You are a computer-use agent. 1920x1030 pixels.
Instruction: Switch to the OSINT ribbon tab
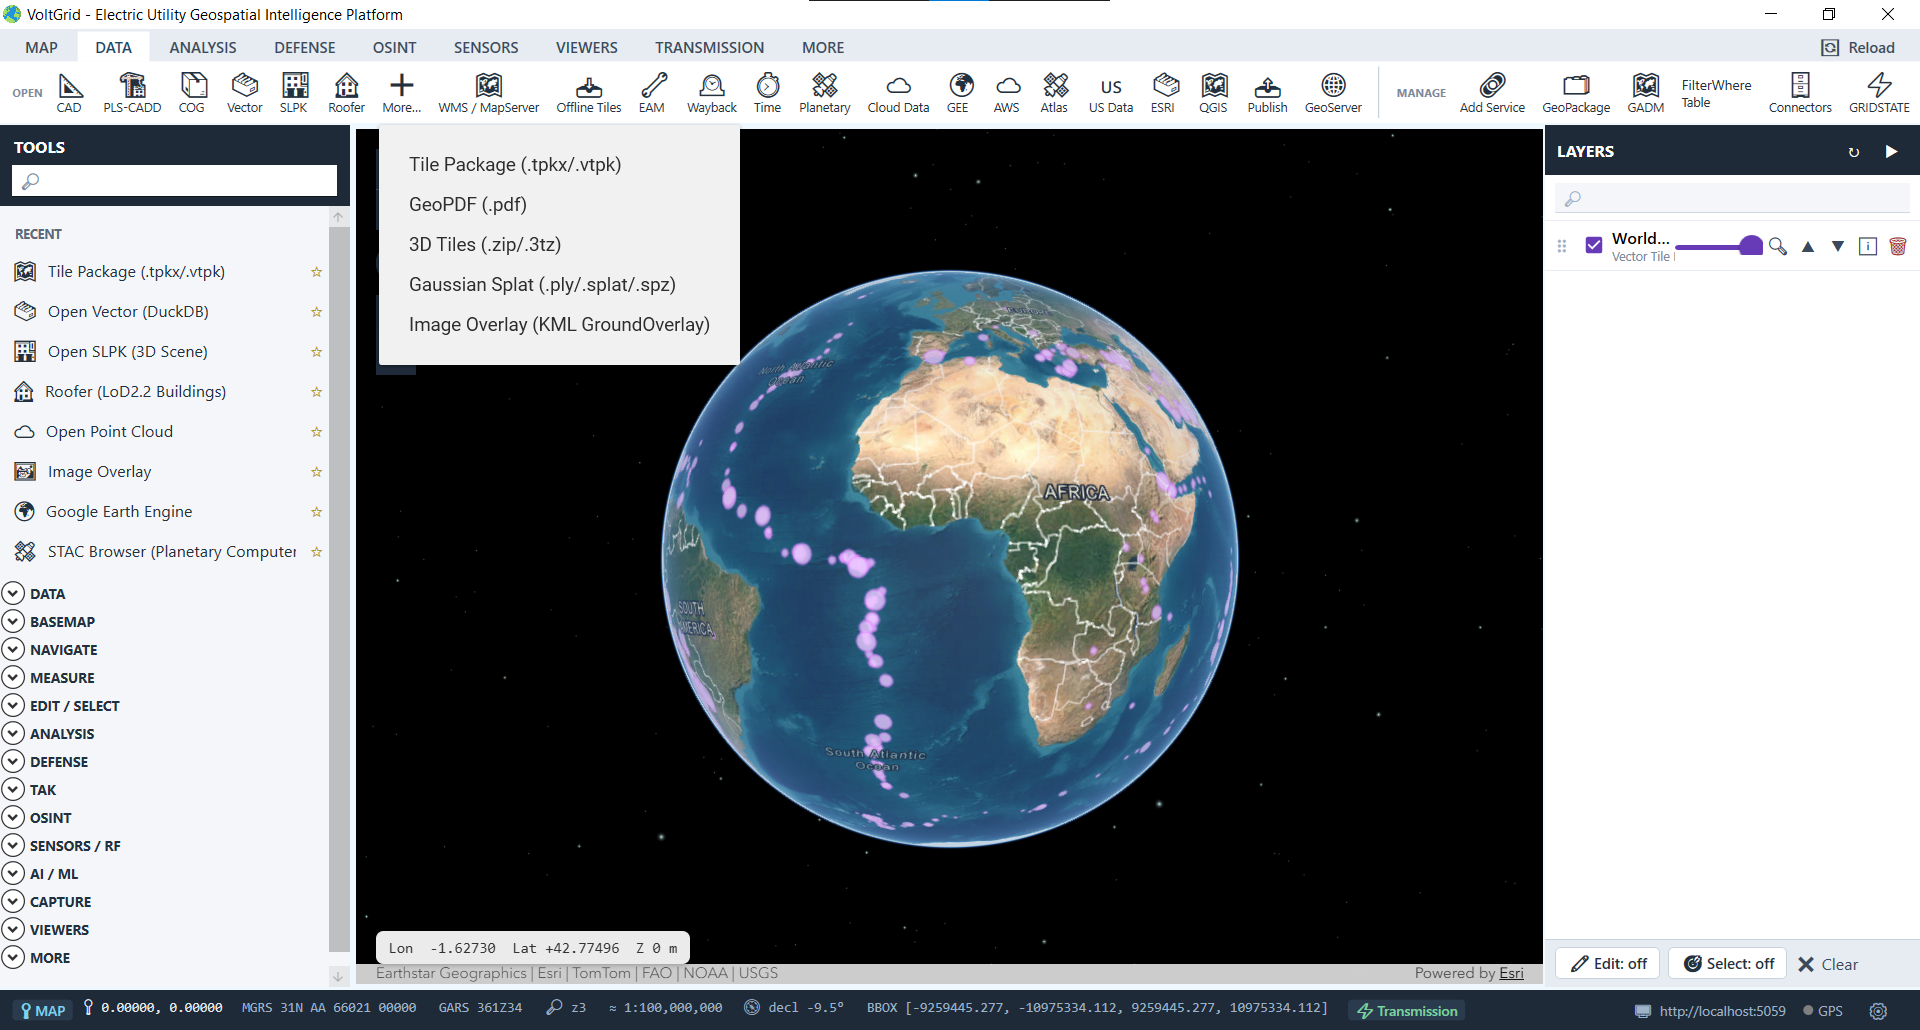coord(395,47)
